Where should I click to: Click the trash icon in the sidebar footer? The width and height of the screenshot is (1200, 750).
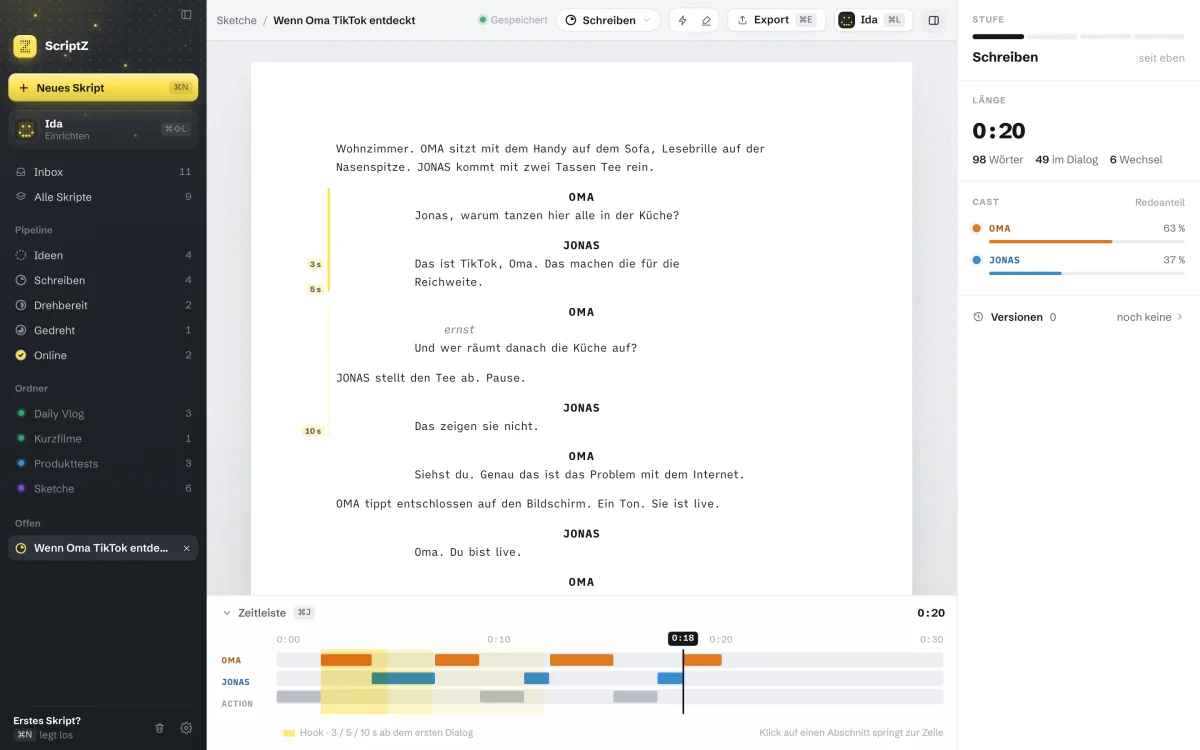159,728
